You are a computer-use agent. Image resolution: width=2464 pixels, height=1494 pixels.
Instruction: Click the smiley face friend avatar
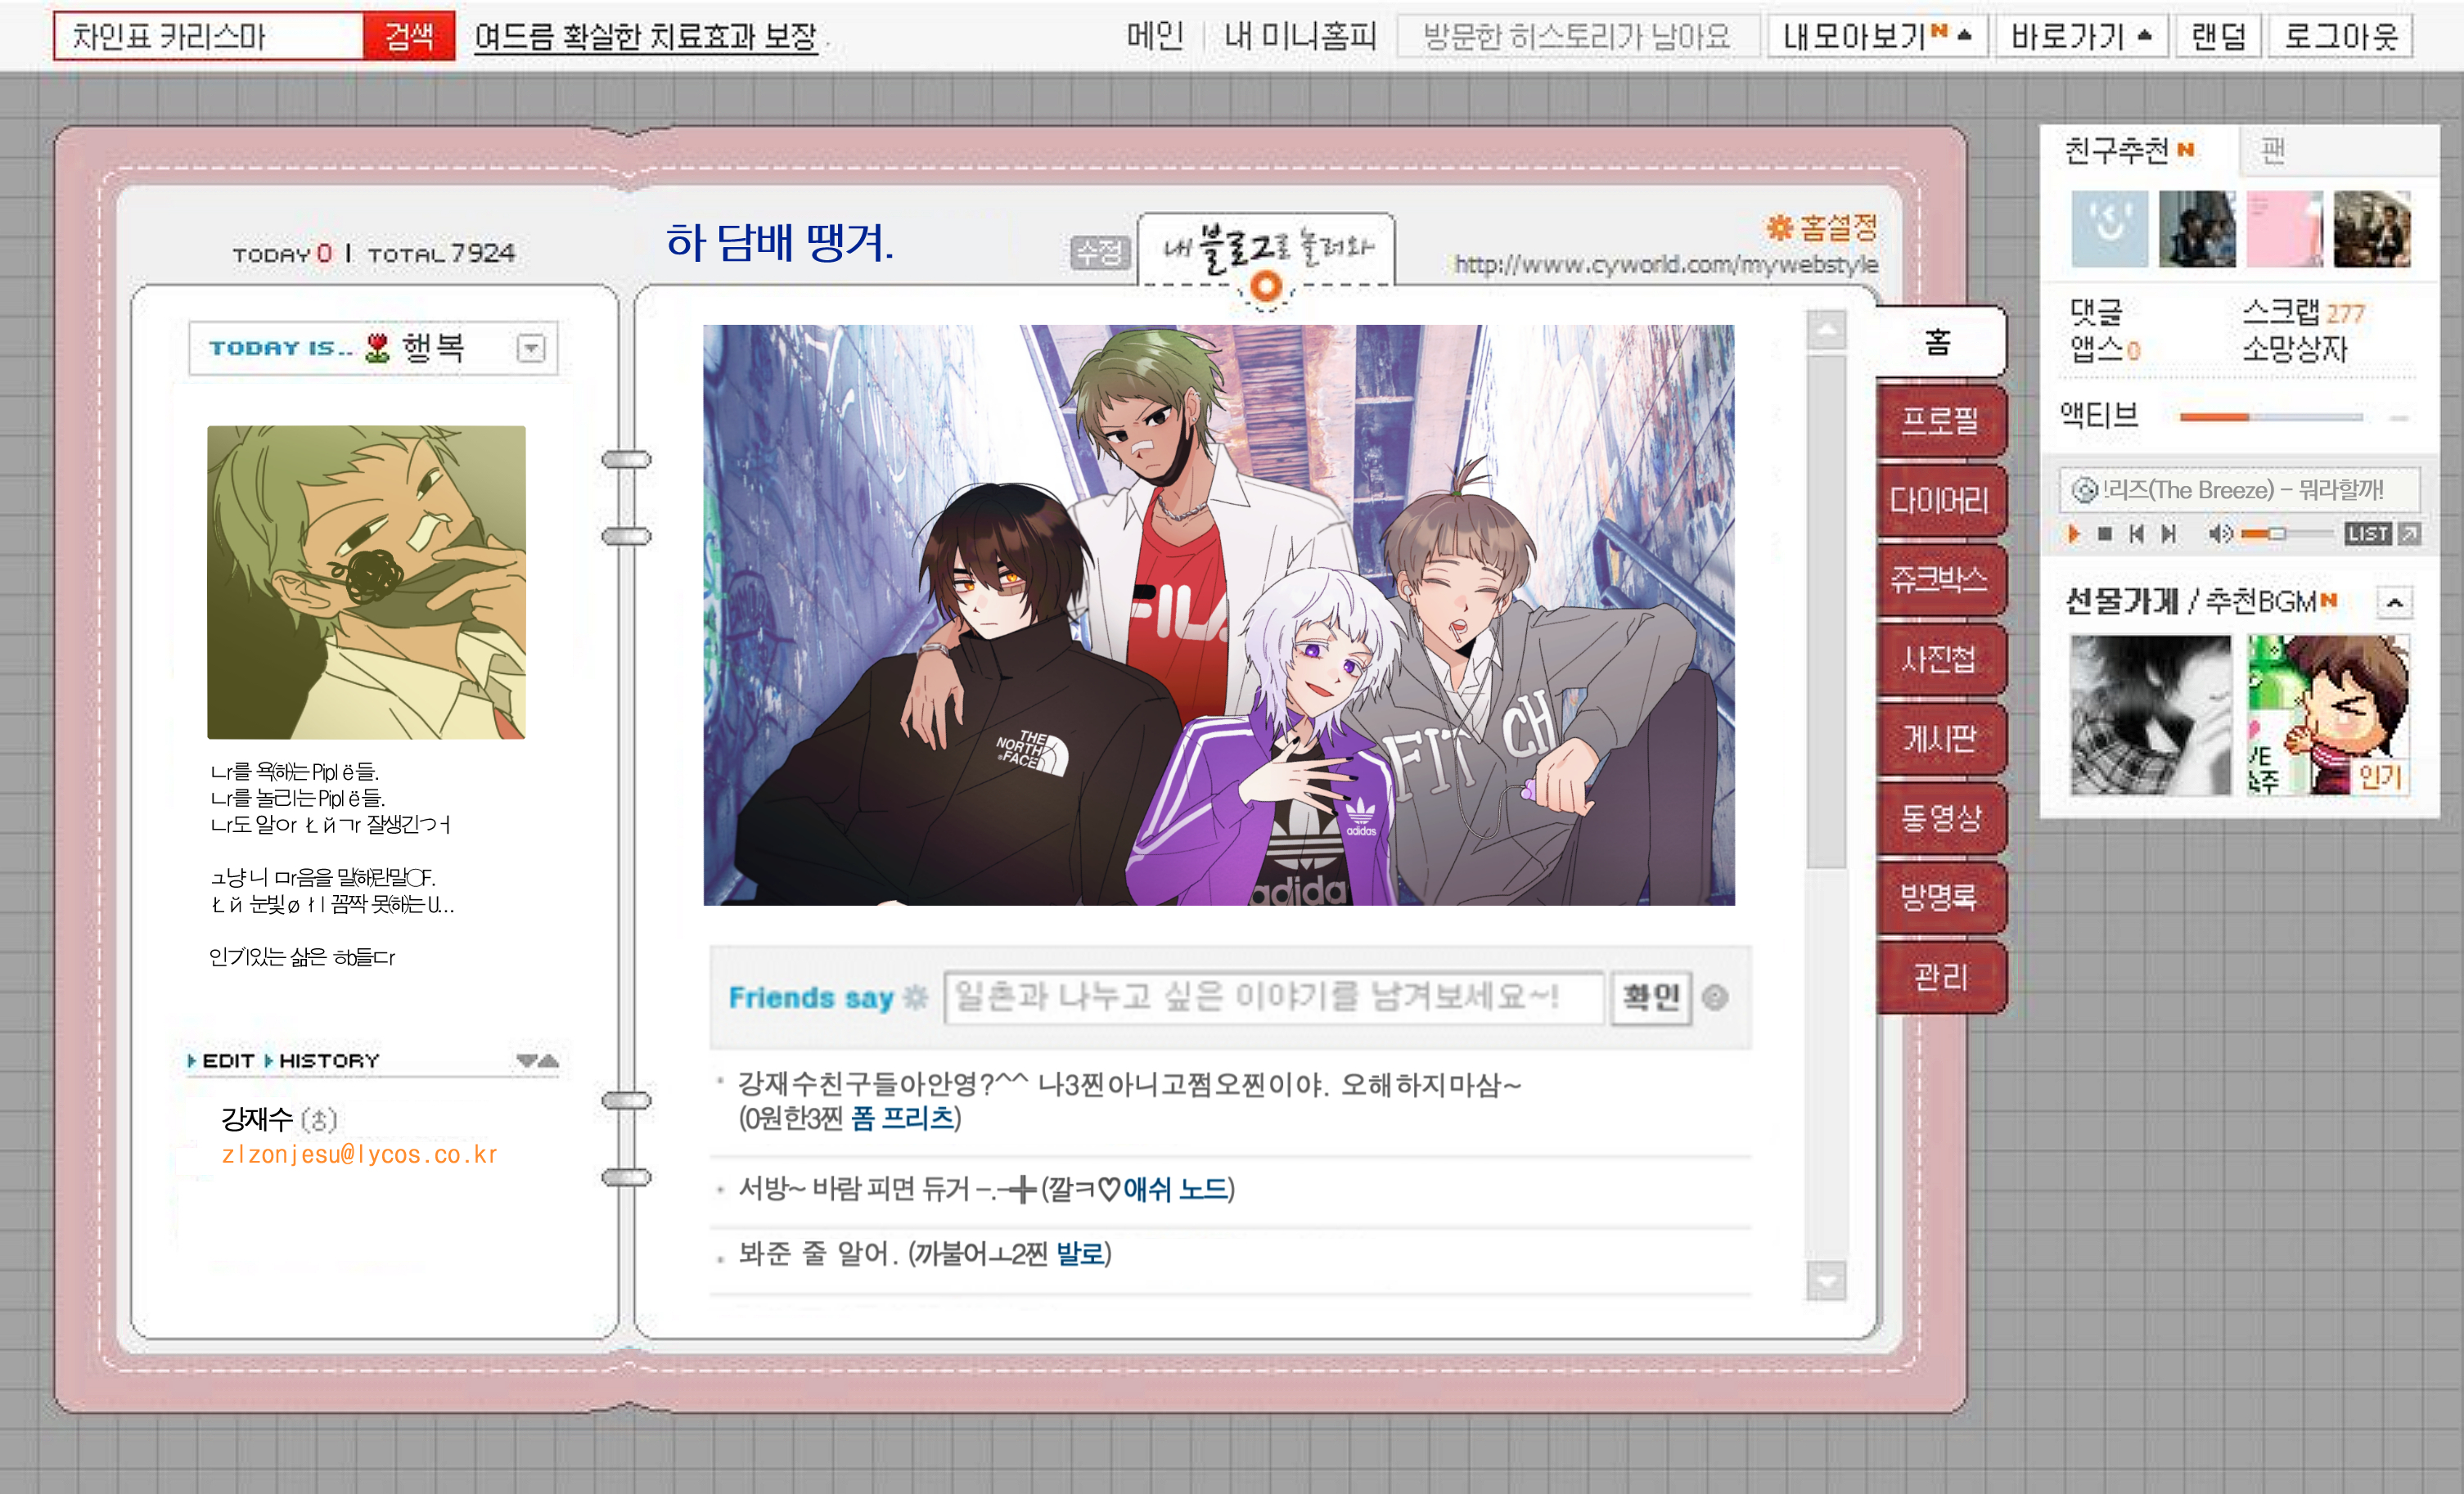click(2109, 229)
